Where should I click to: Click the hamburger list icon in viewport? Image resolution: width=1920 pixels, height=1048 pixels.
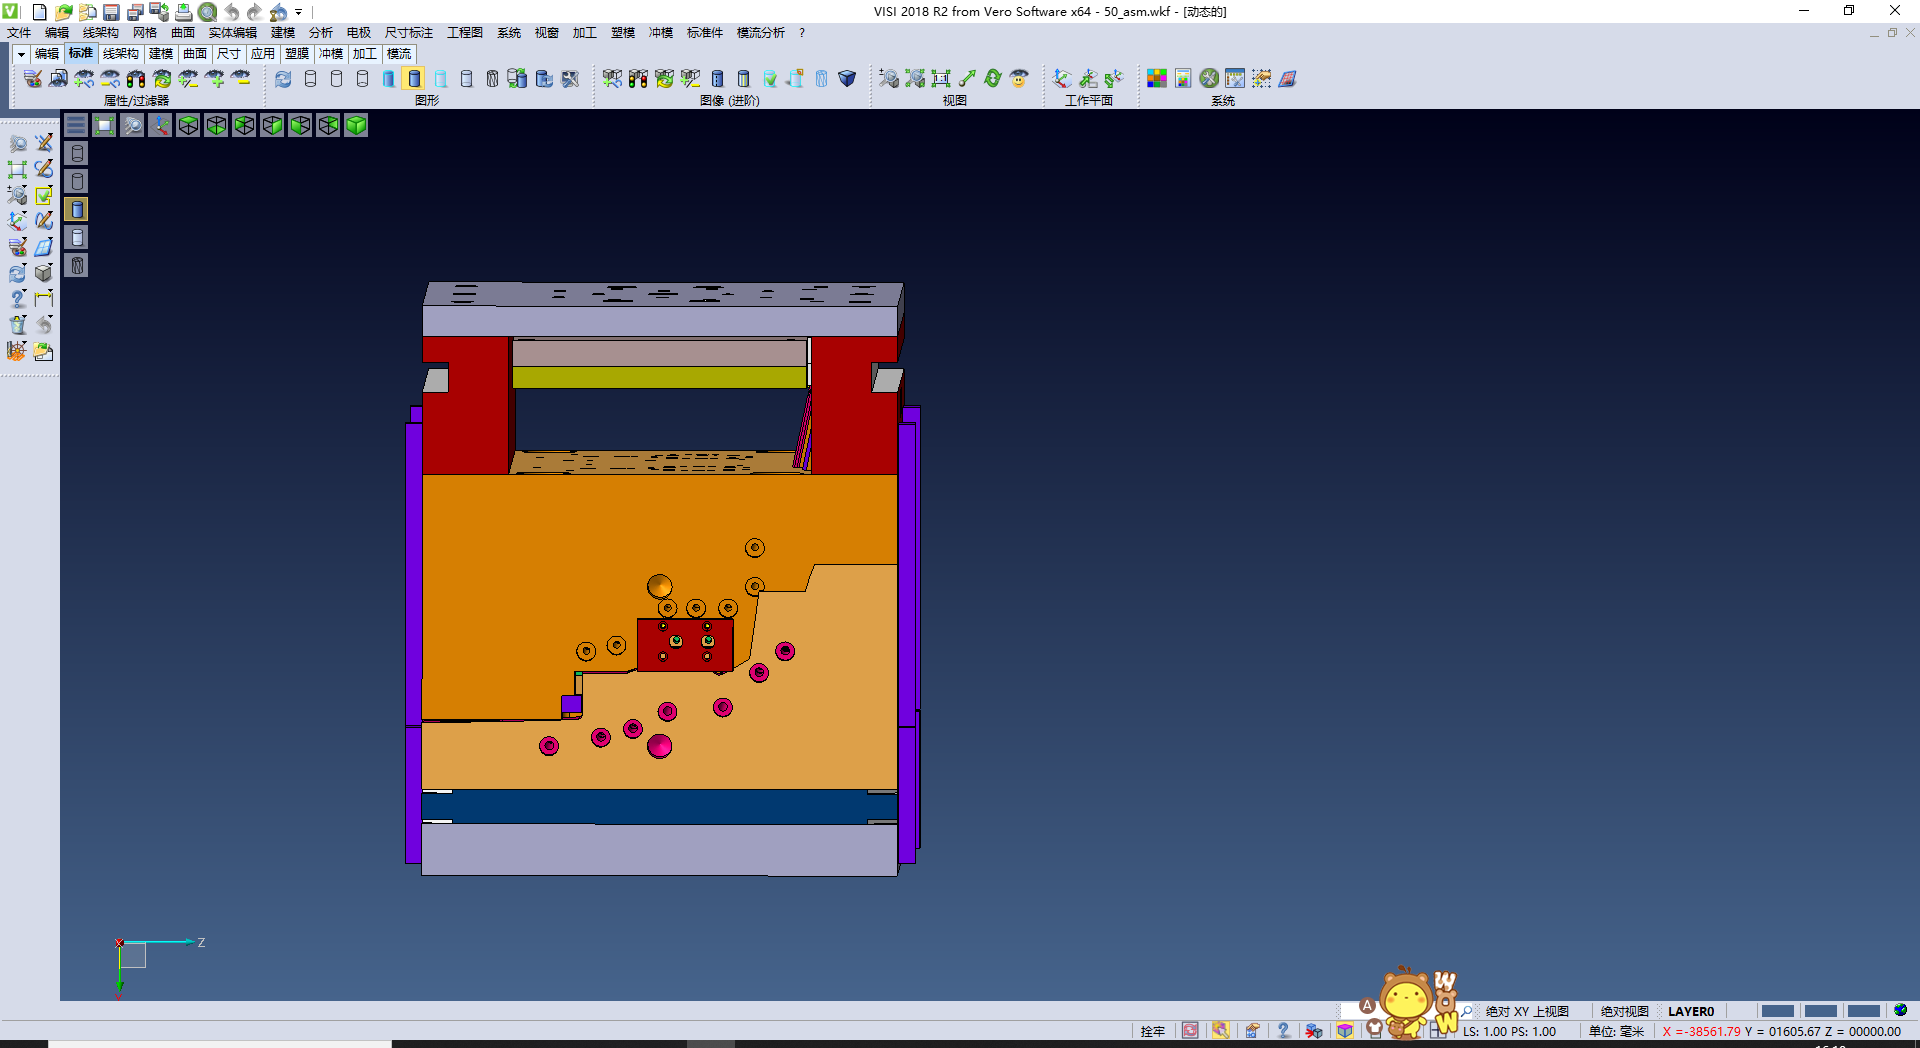tap(76, 125)
